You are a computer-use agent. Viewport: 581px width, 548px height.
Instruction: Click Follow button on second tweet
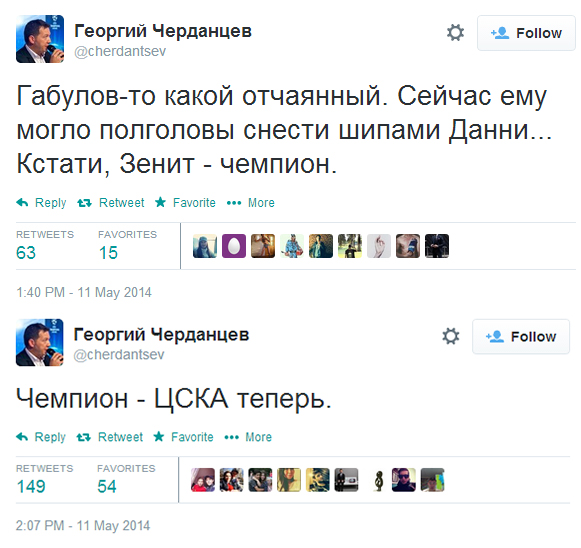(x=521, y=336)
